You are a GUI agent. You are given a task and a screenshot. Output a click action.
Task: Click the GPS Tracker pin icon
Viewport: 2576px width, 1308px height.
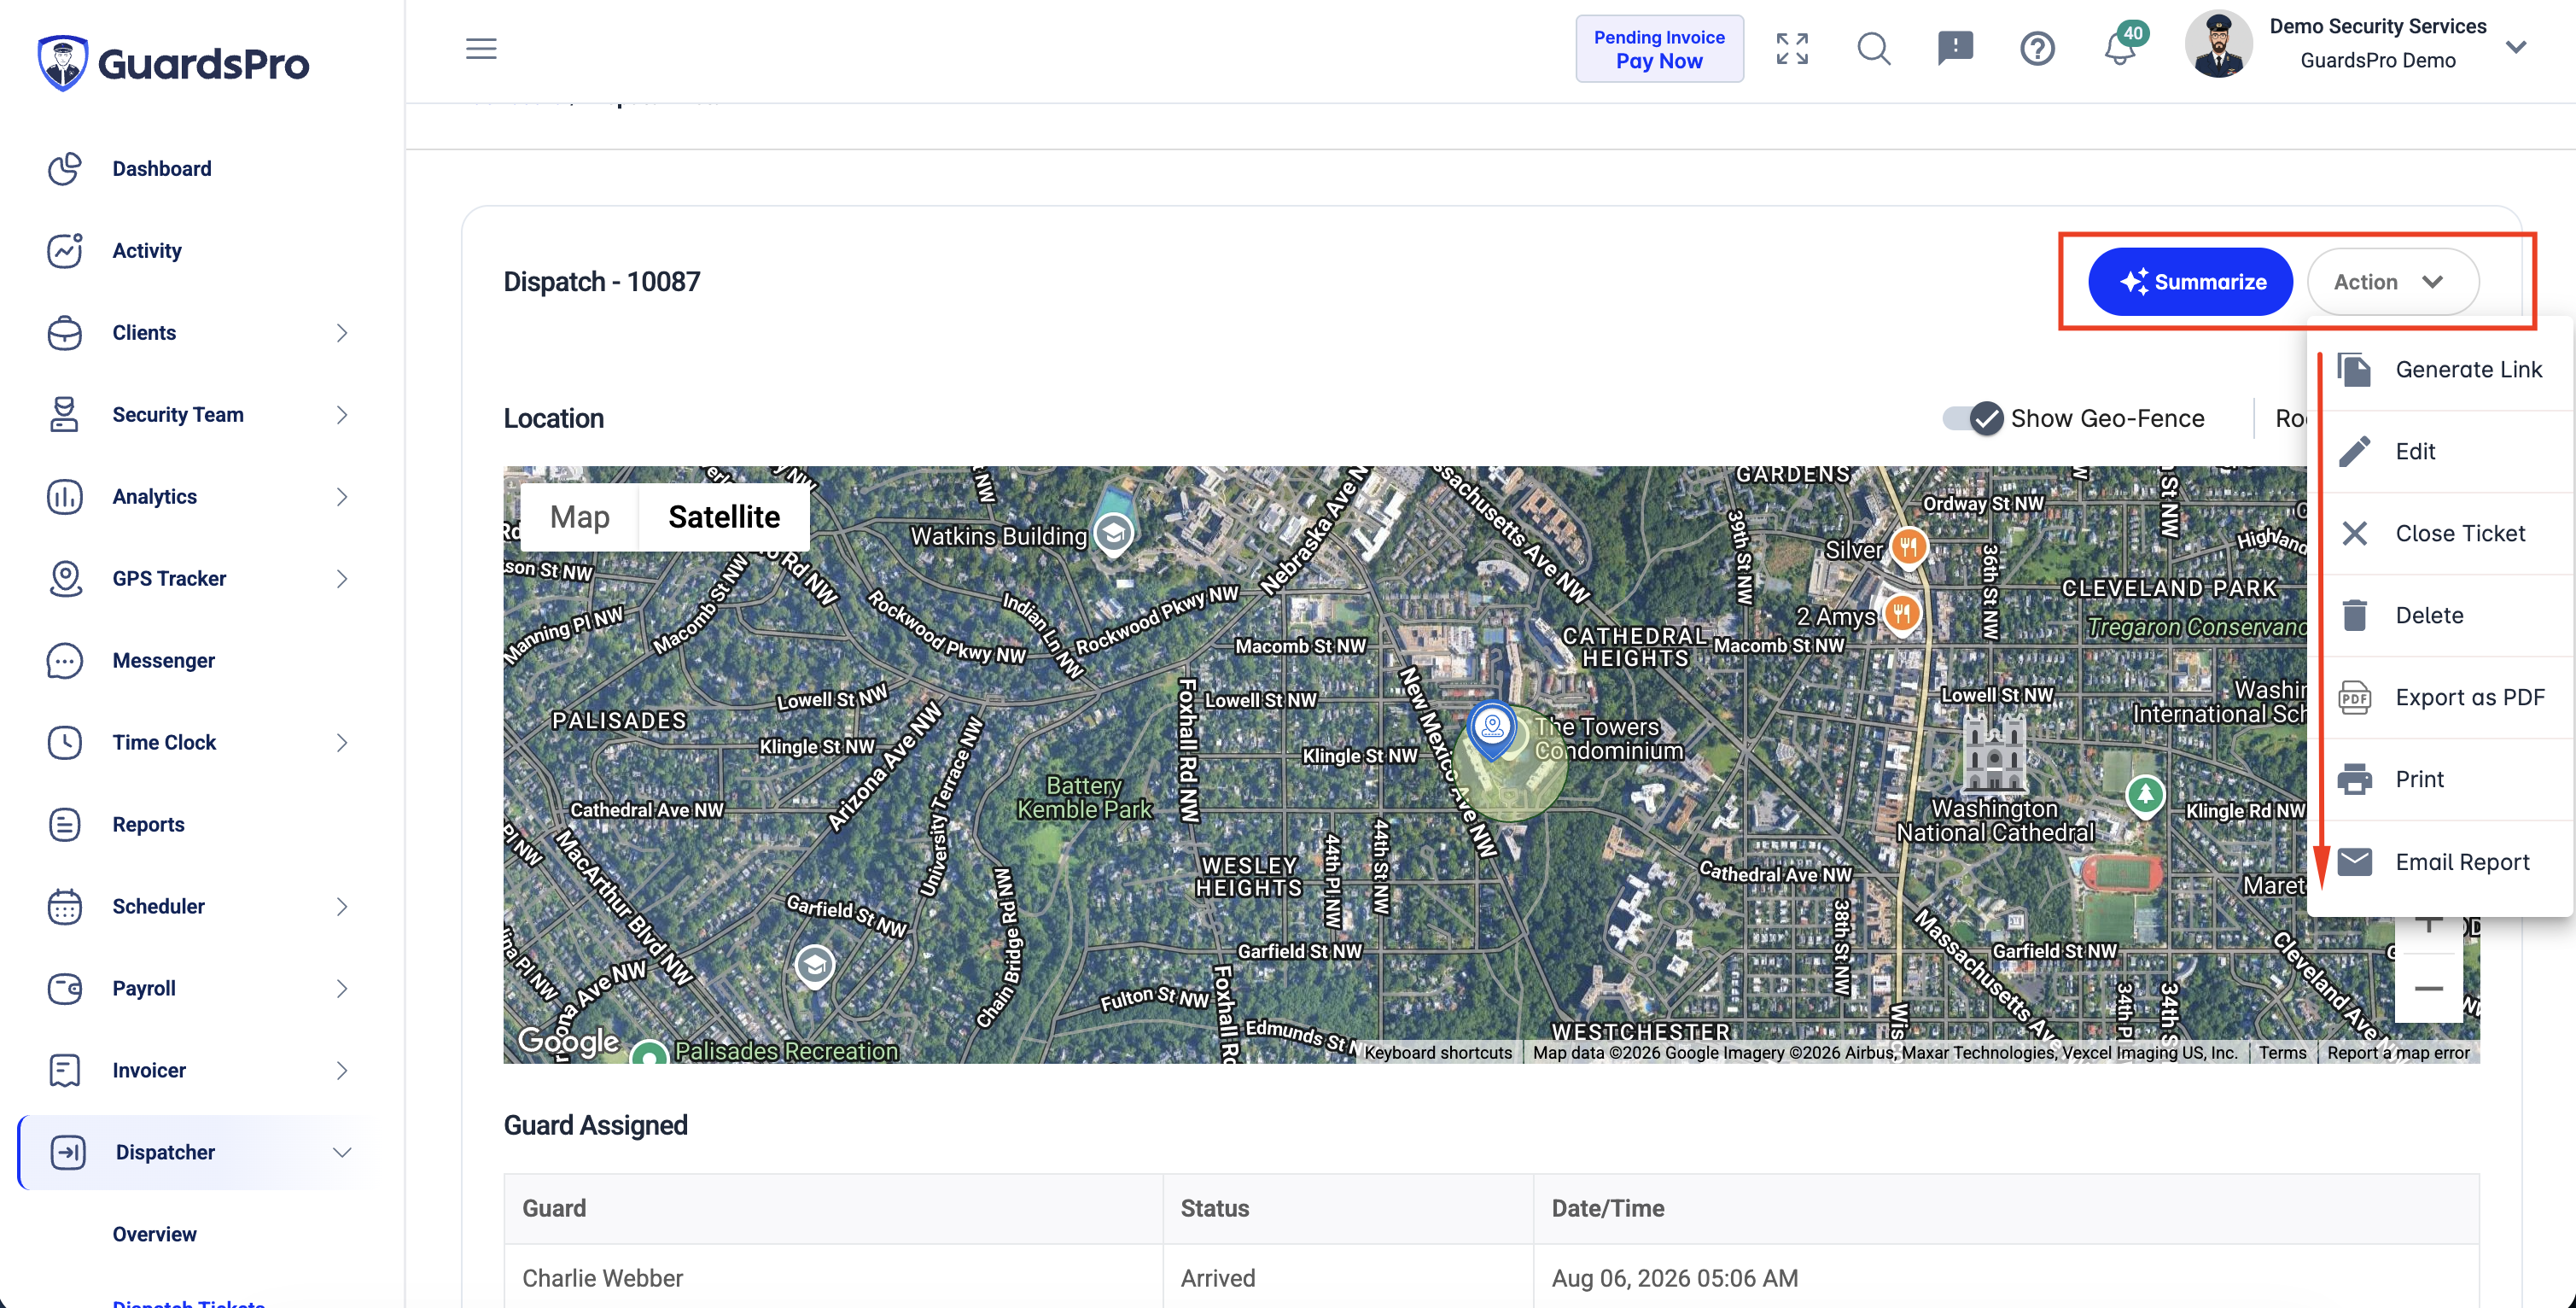click(65, 578)
